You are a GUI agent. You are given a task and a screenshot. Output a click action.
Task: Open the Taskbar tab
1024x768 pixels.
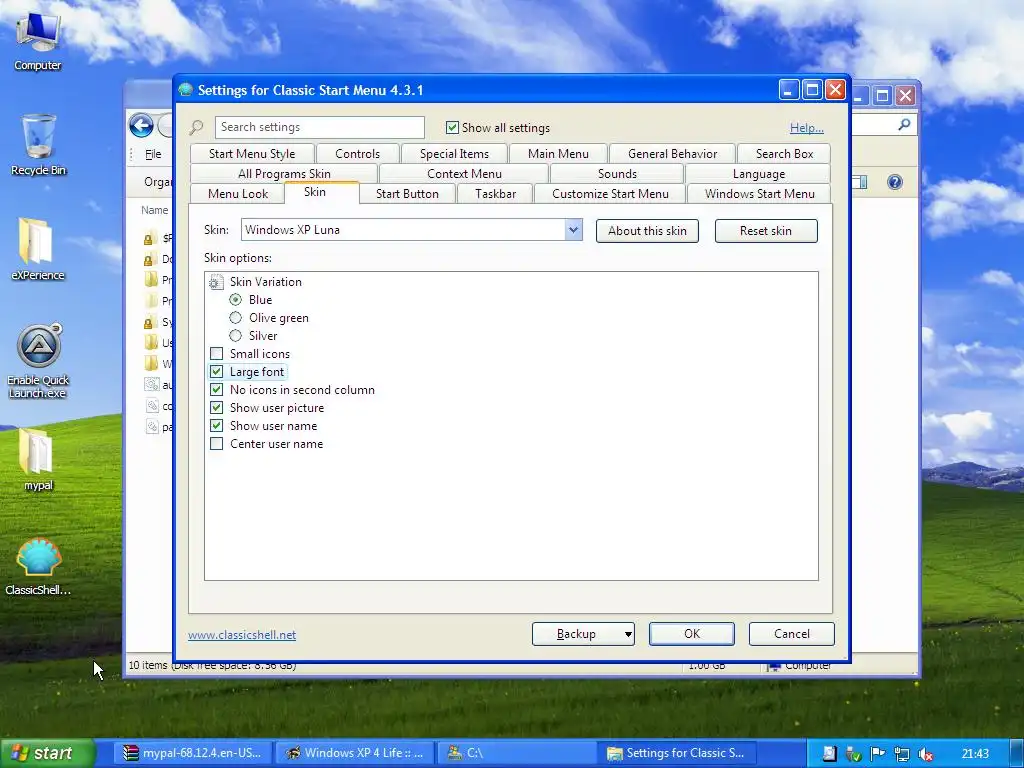click(496, 193)
